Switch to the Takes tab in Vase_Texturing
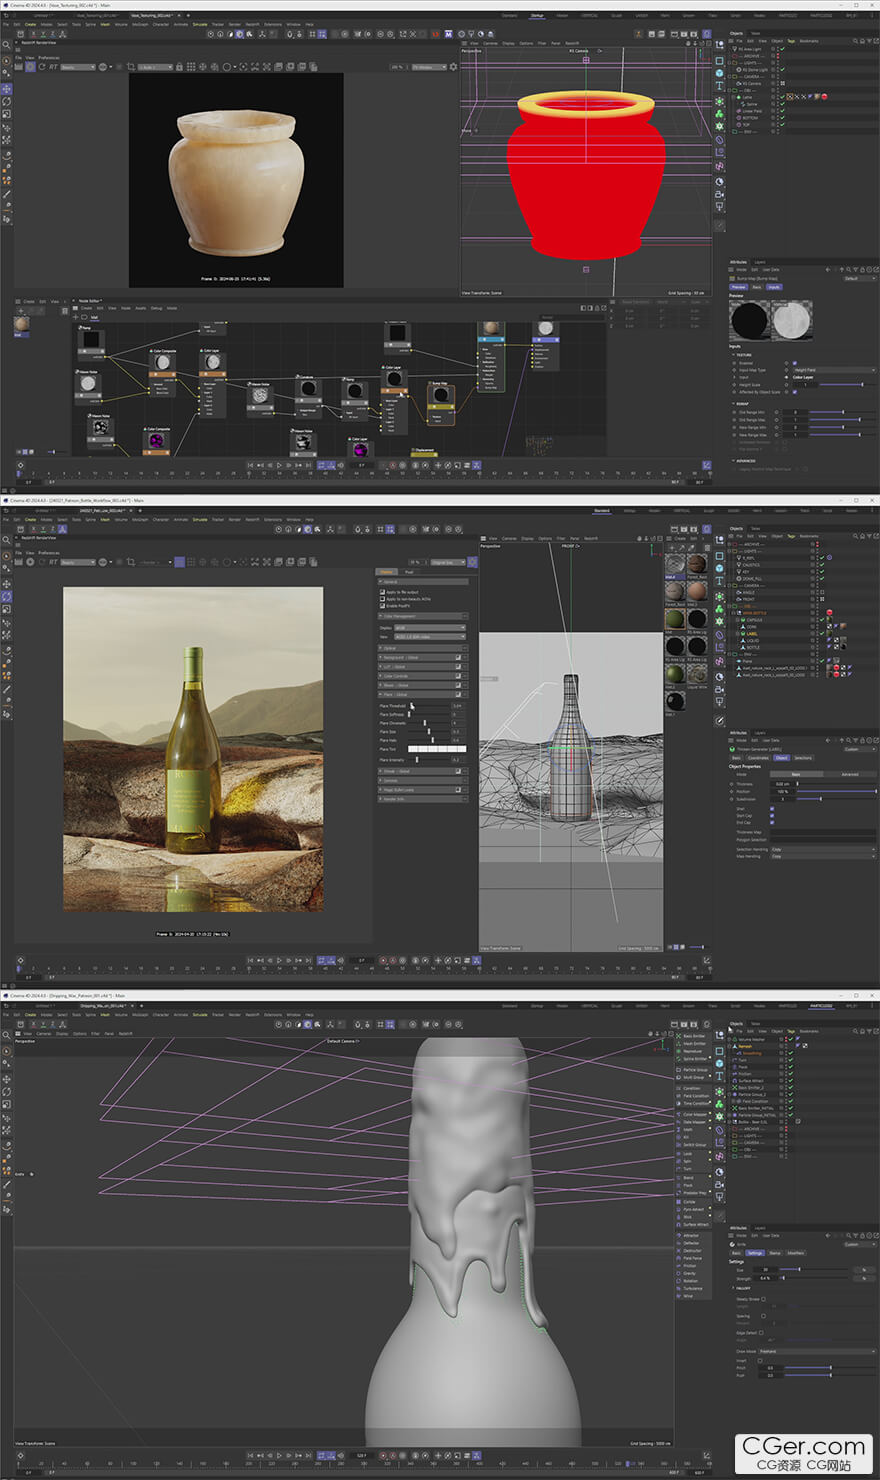The width and height of the screenshot is (880, 1480). (755, 33)
